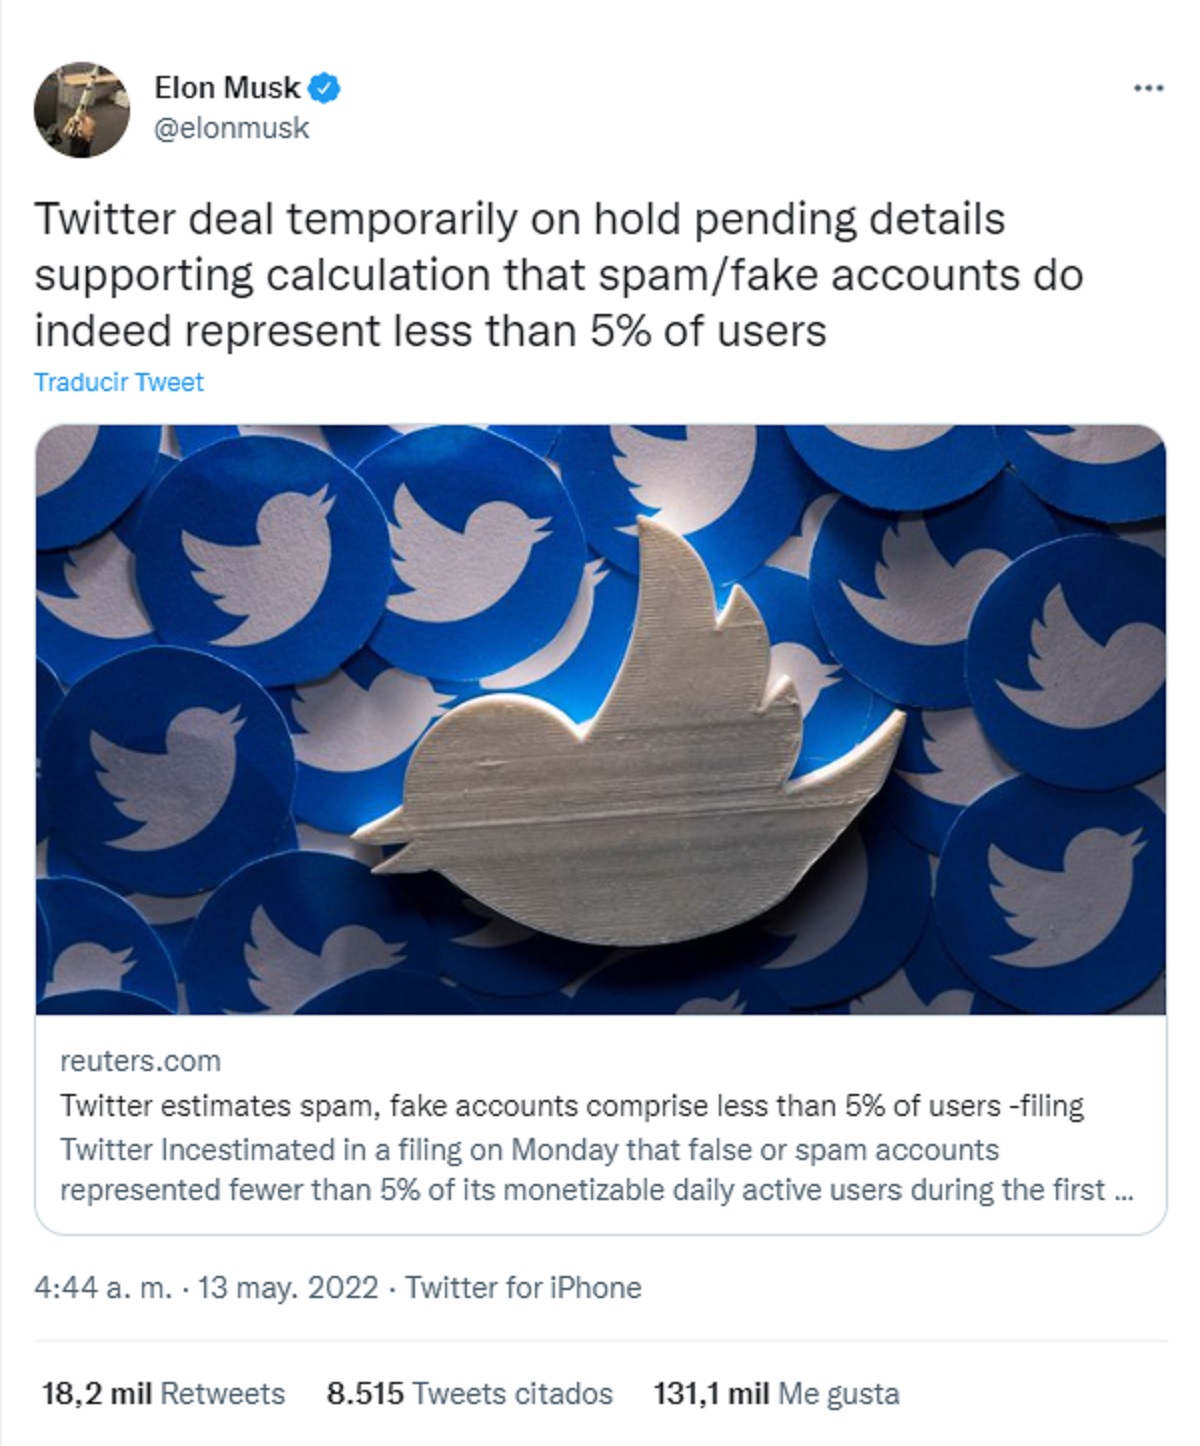View the 131,1 mil Me gusta list
This screenshot has width=1200, height=1446.
[776, 1393]
